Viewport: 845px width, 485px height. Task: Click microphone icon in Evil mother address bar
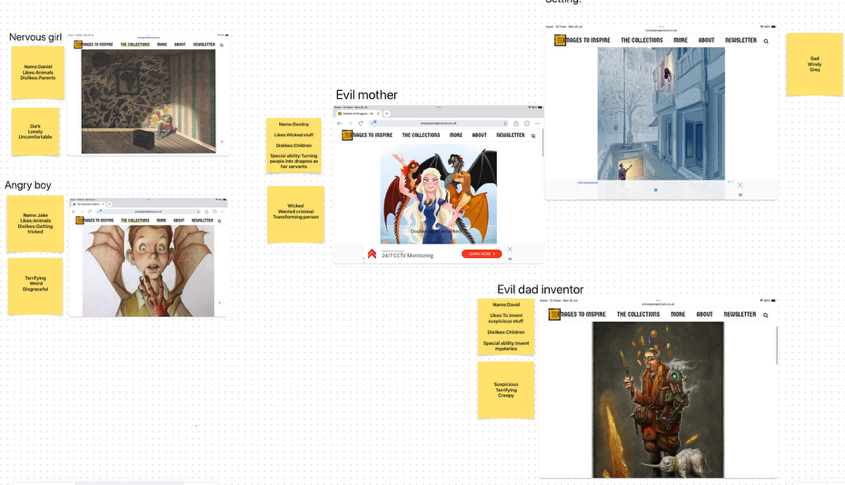pos(505,123)
